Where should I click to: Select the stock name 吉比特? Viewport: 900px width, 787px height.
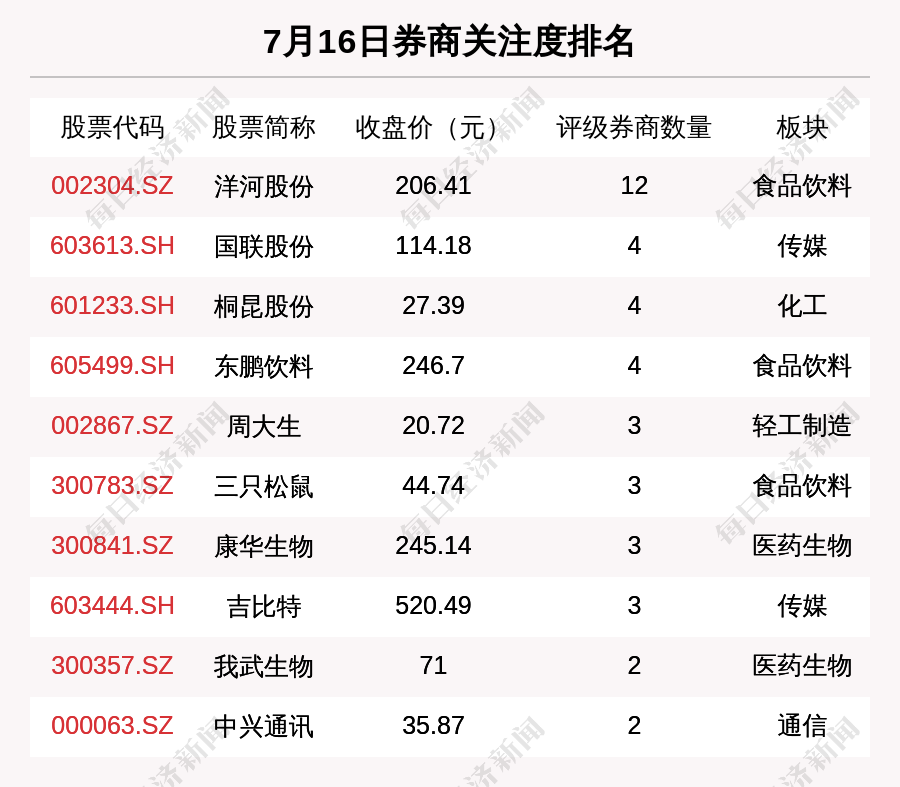point(263,606)
